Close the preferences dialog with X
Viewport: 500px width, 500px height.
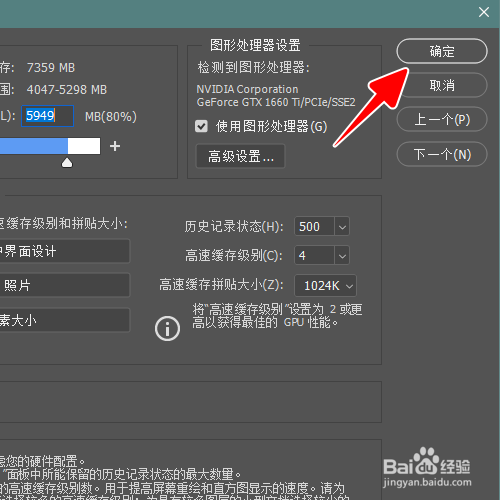[484, 12]
